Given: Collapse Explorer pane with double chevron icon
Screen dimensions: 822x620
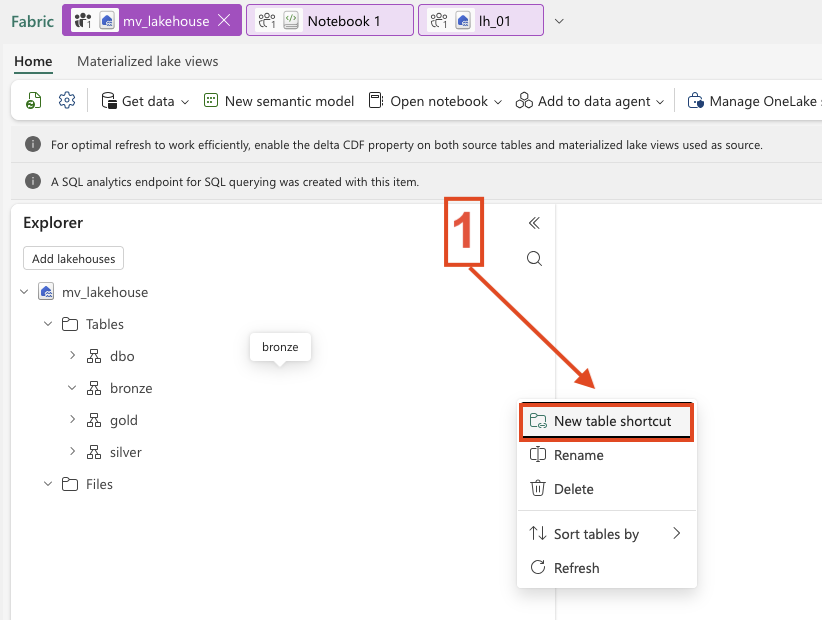Looking at the screenshot, I should click(x=534, y=223).
